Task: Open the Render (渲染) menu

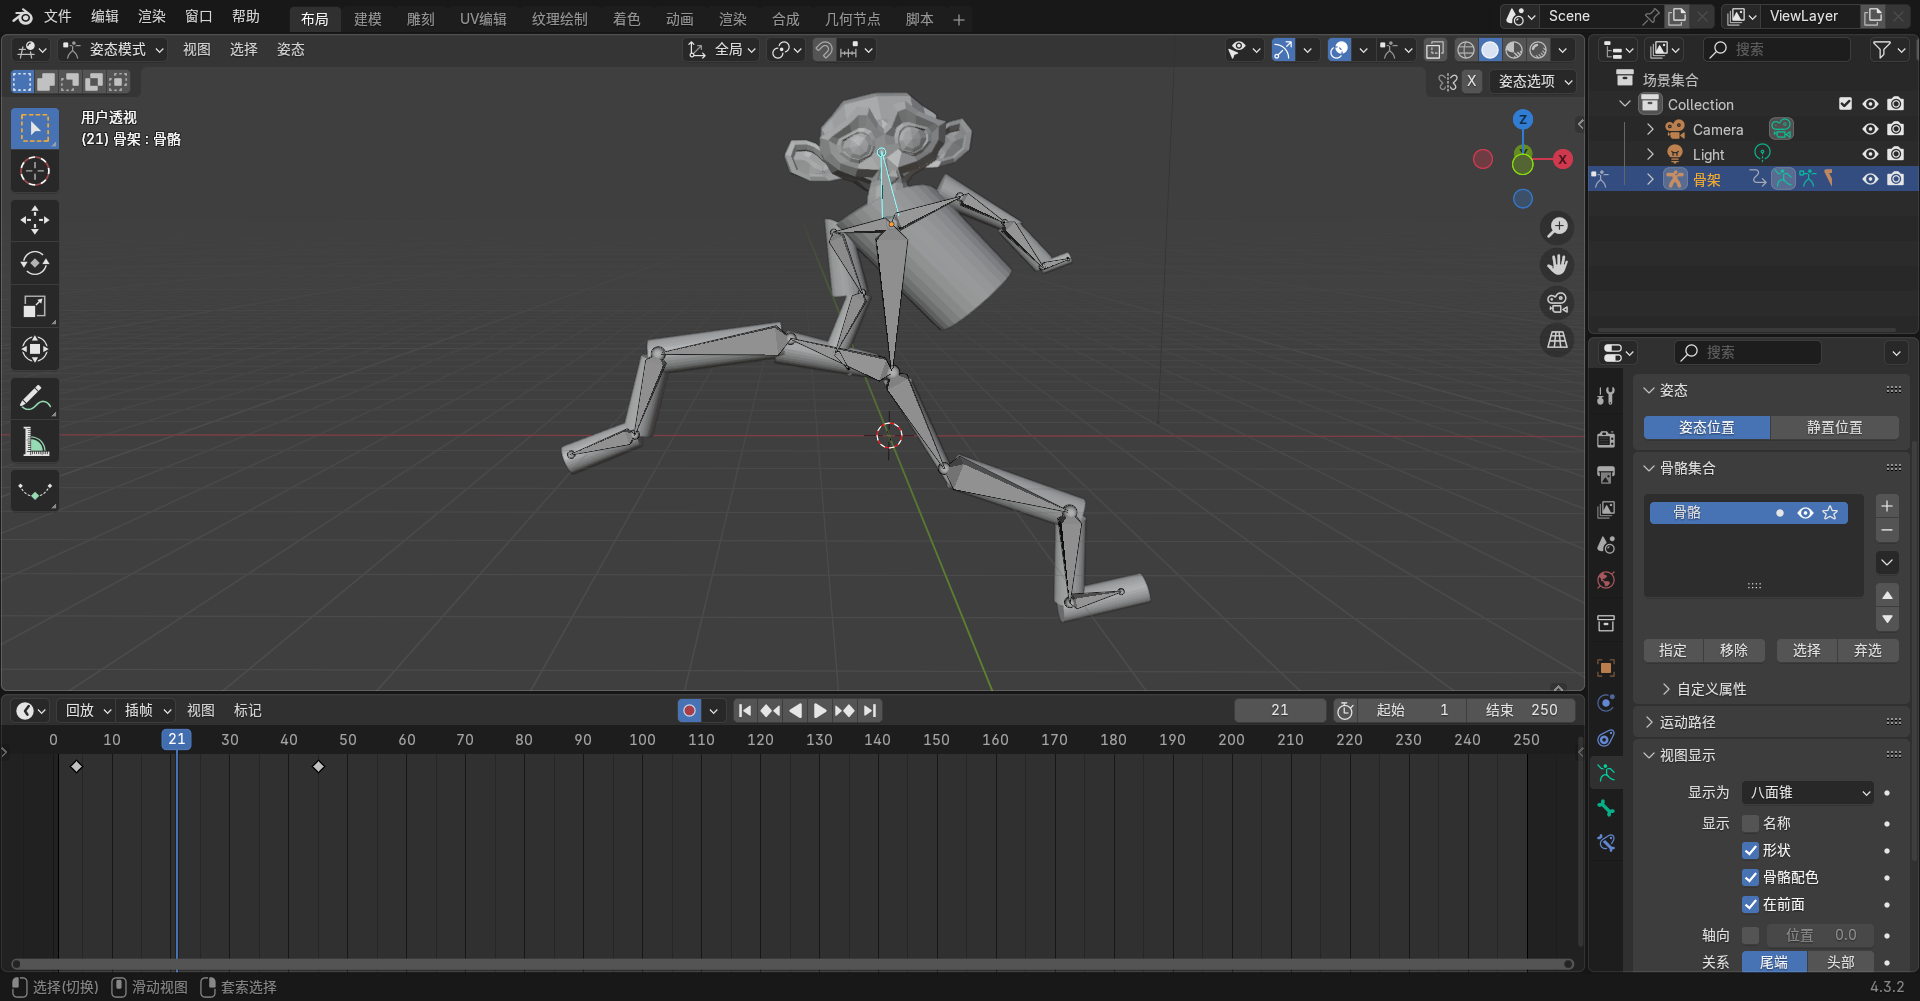Action: click(x=151, y=16)
